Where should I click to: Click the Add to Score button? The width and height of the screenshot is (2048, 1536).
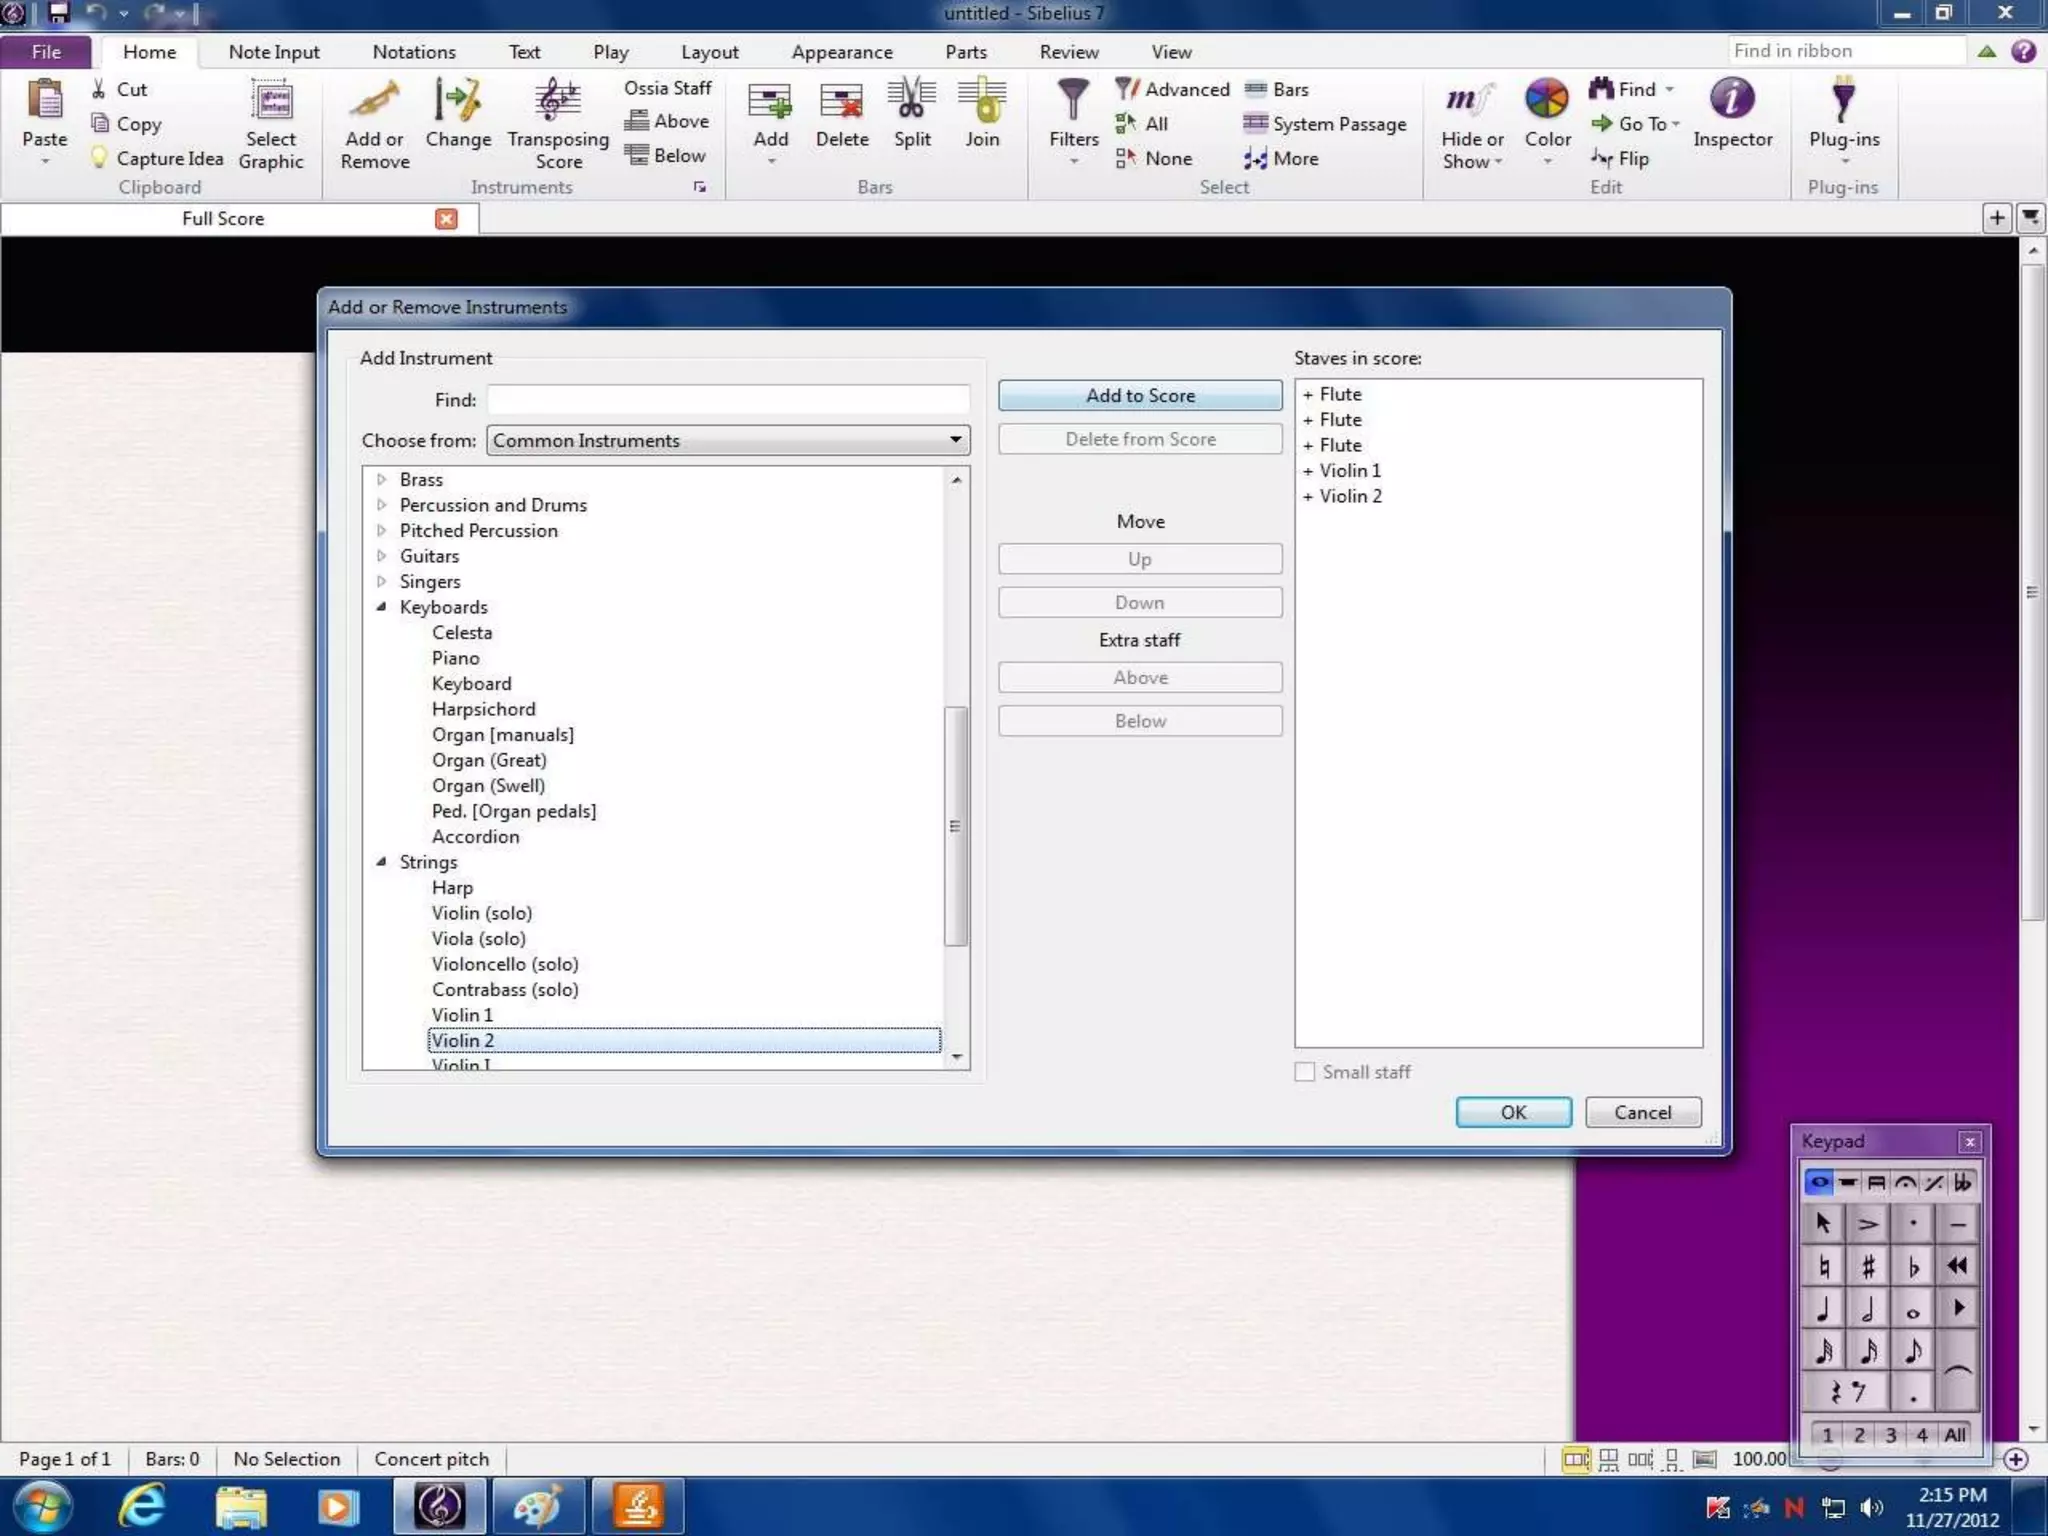coord(1139,396)
